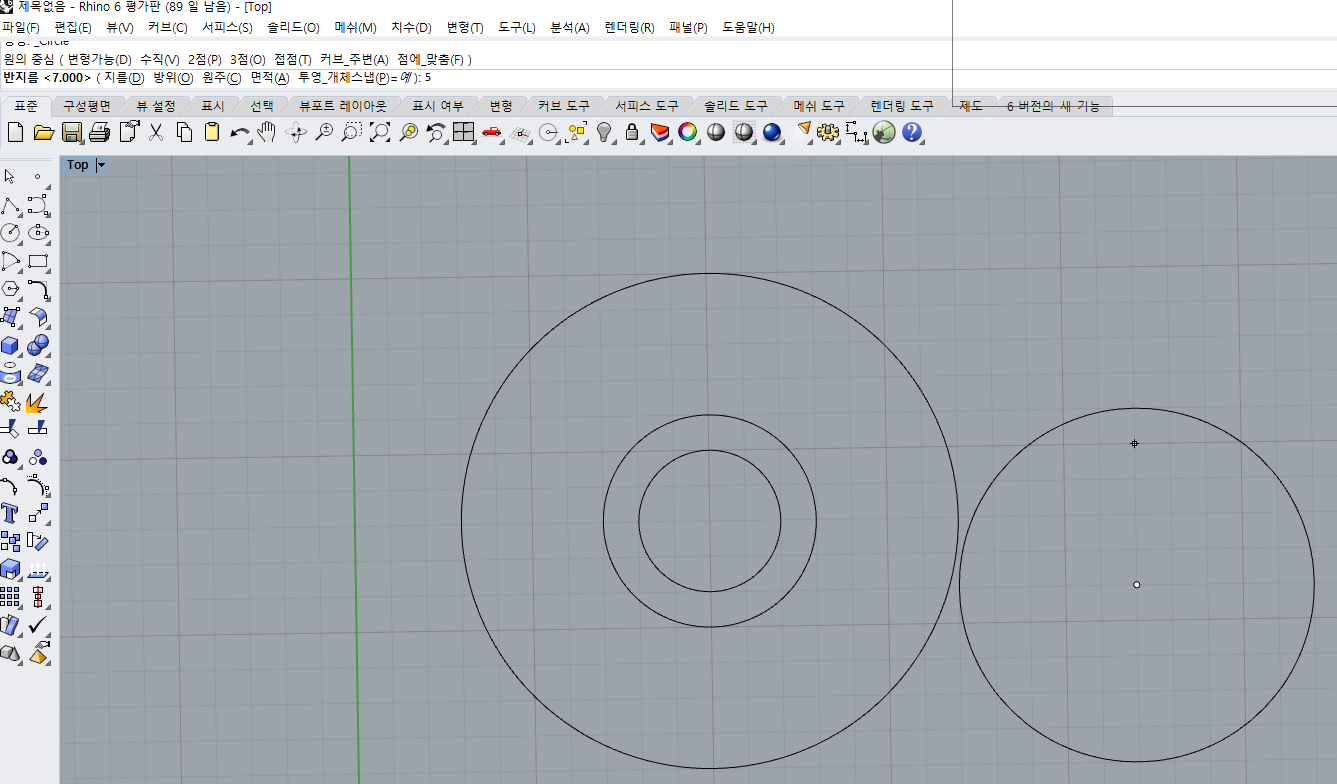Choose the Rectangle tool in the sidebar

click(39, 262)
